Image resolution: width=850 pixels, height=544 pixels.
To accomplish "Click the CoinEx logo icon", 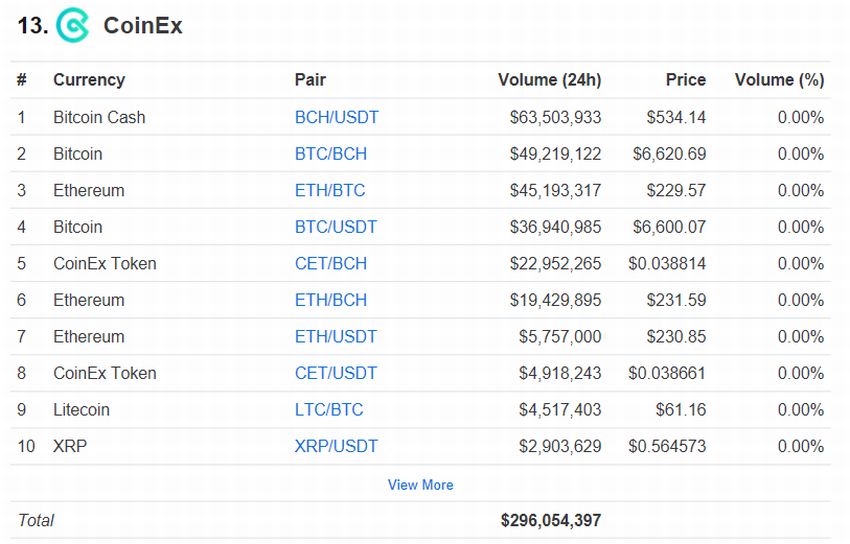I will pos(73,25).
